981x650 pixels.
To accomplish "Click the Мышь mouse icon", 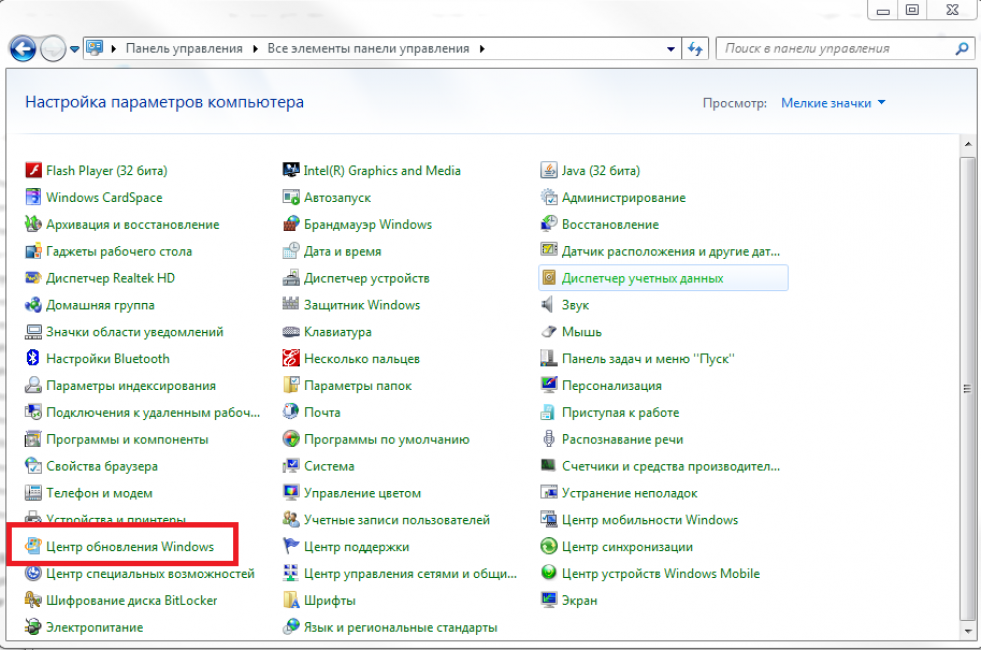I will pos(549,332).
